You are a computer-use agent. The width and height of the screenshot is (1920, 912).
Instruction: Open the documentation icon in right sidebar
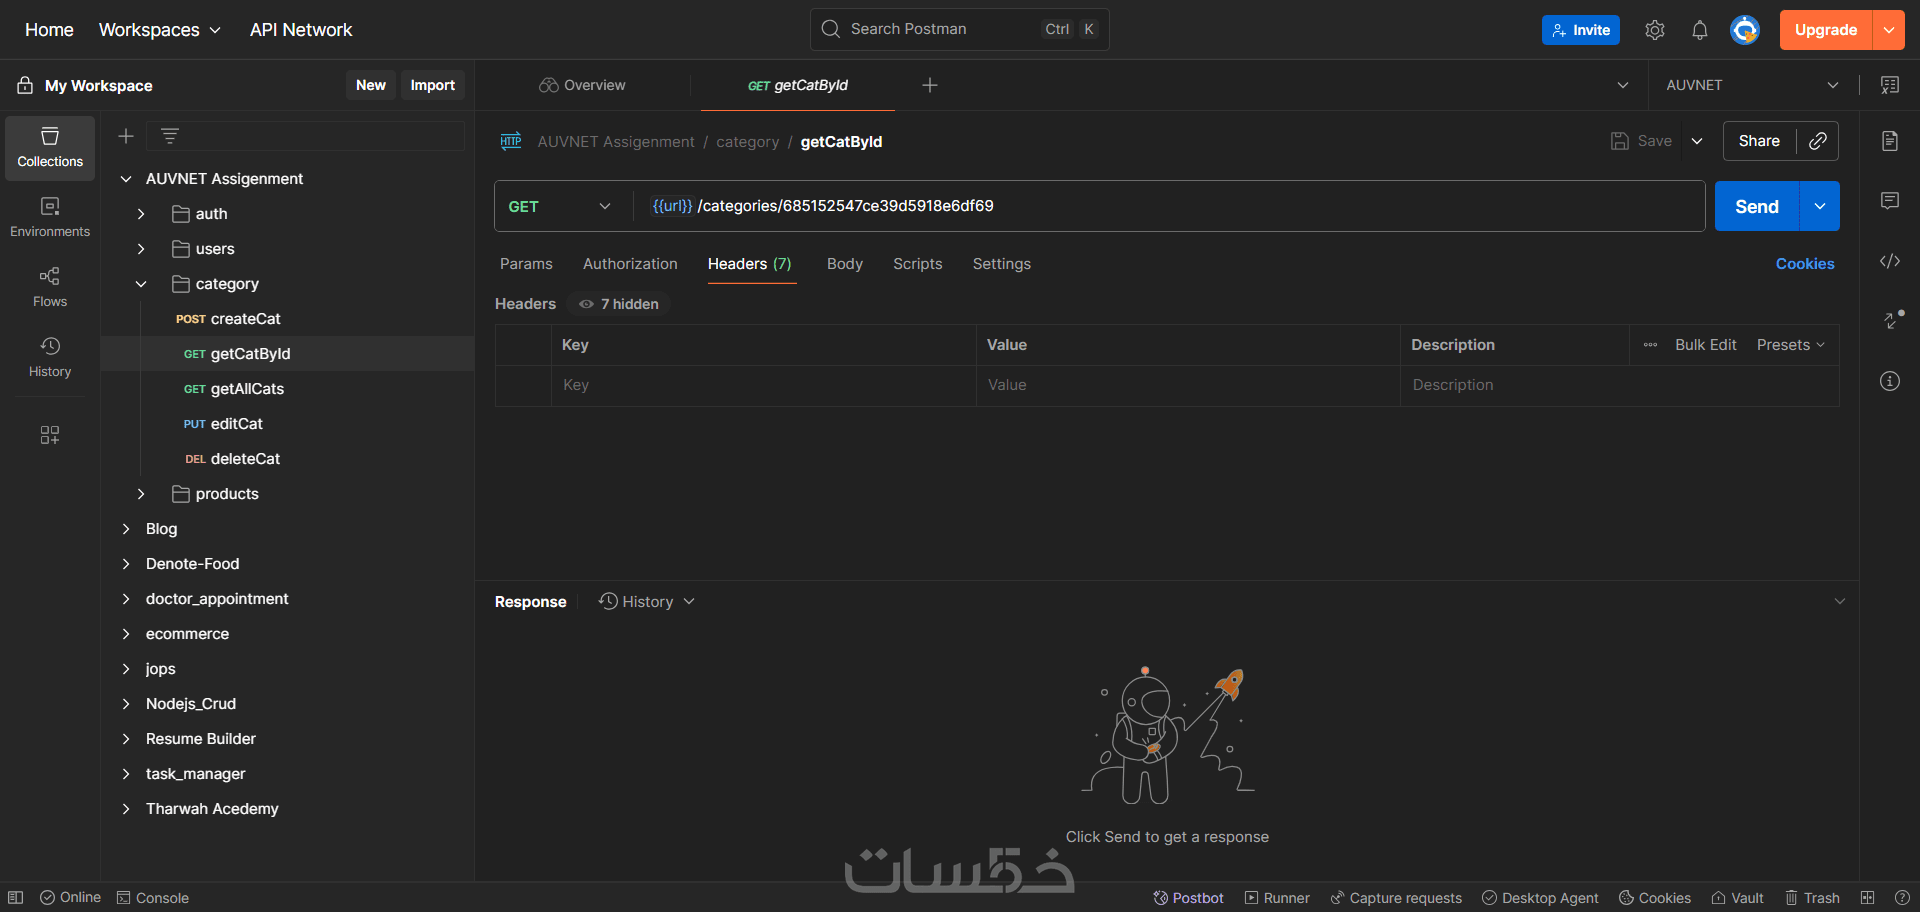click(1890, 141)
